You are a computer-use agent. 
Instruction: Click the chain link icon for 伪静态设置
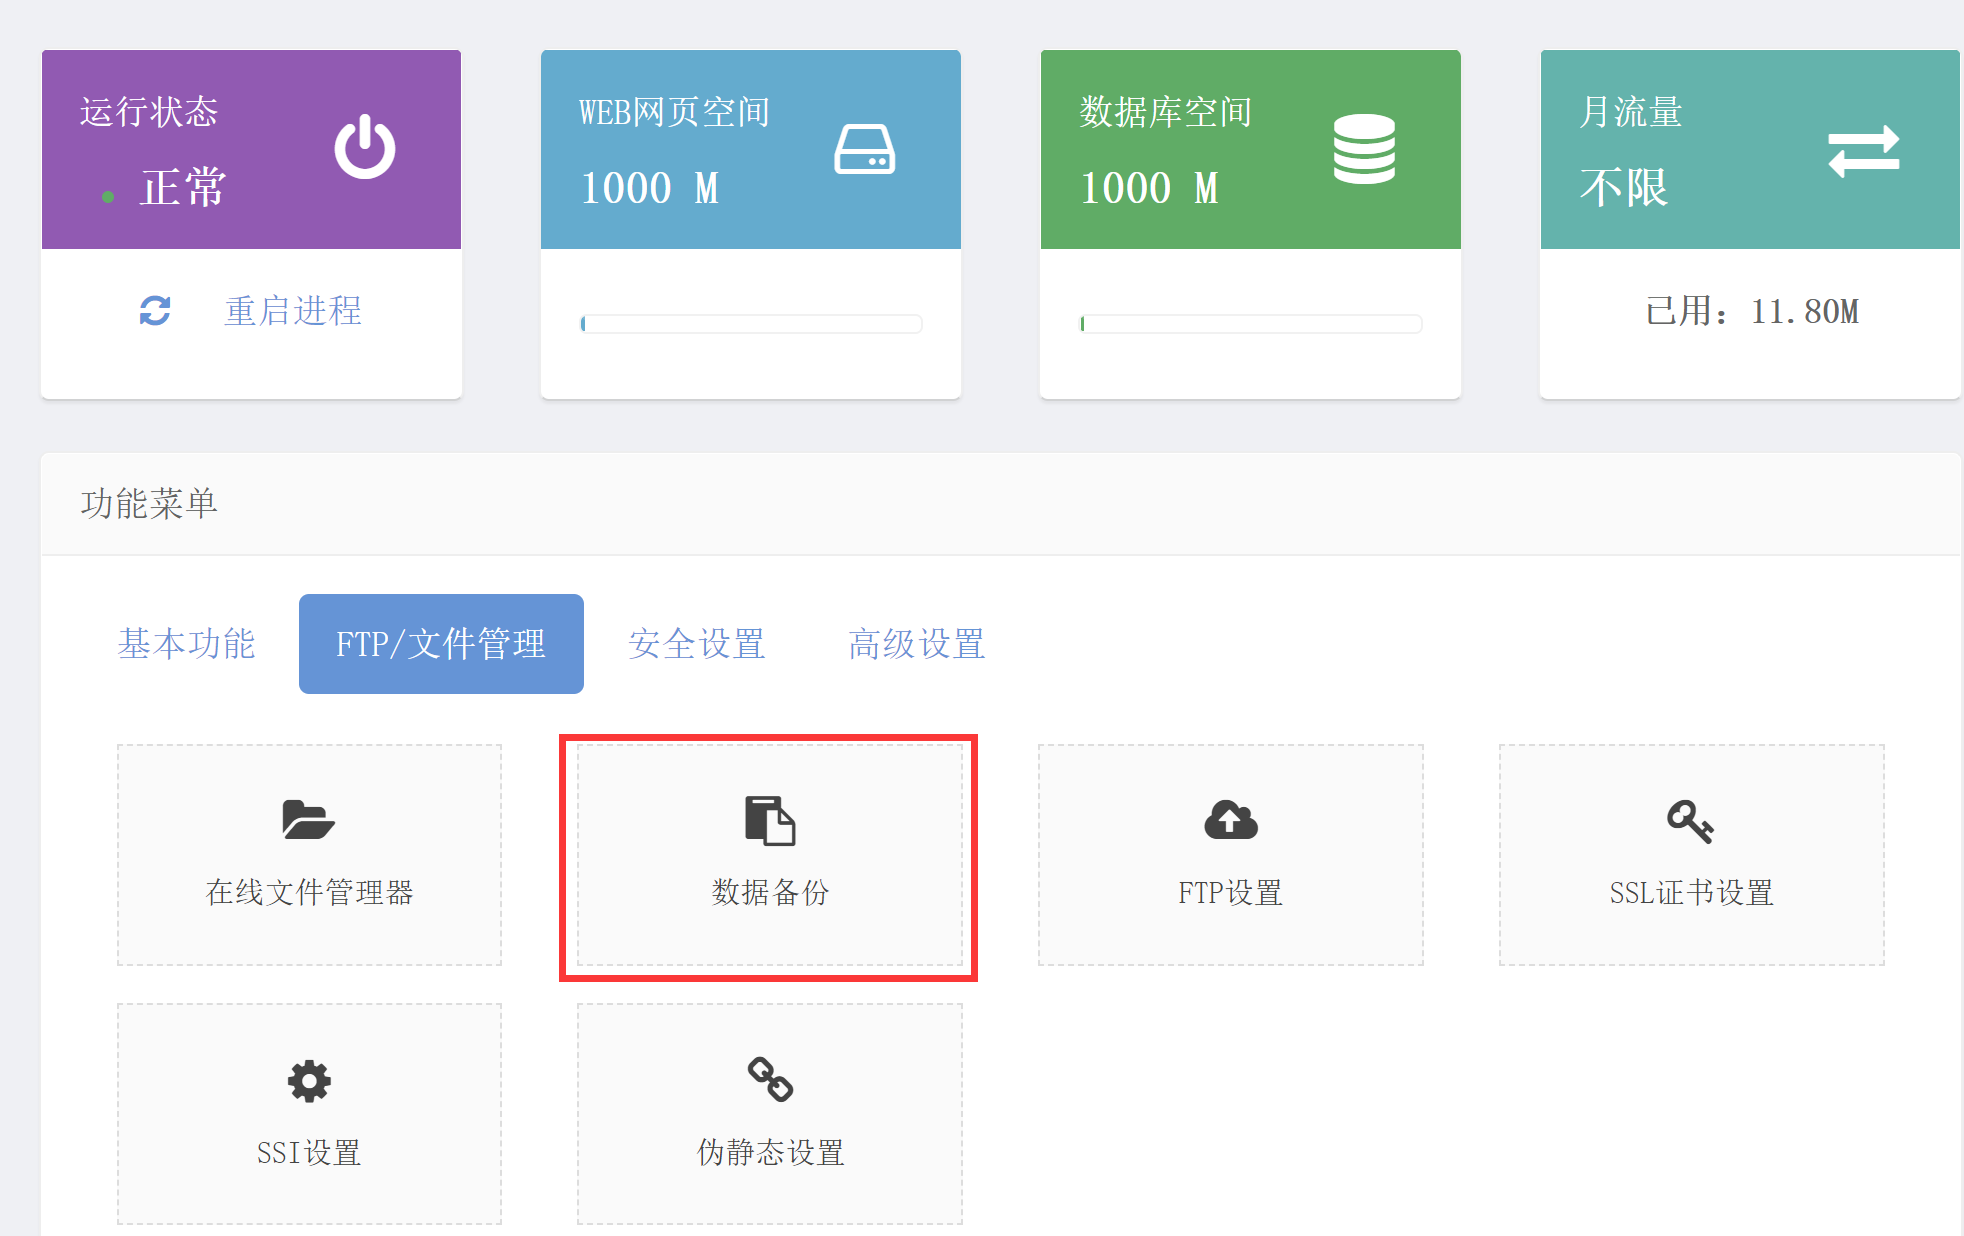point(770,1080)
